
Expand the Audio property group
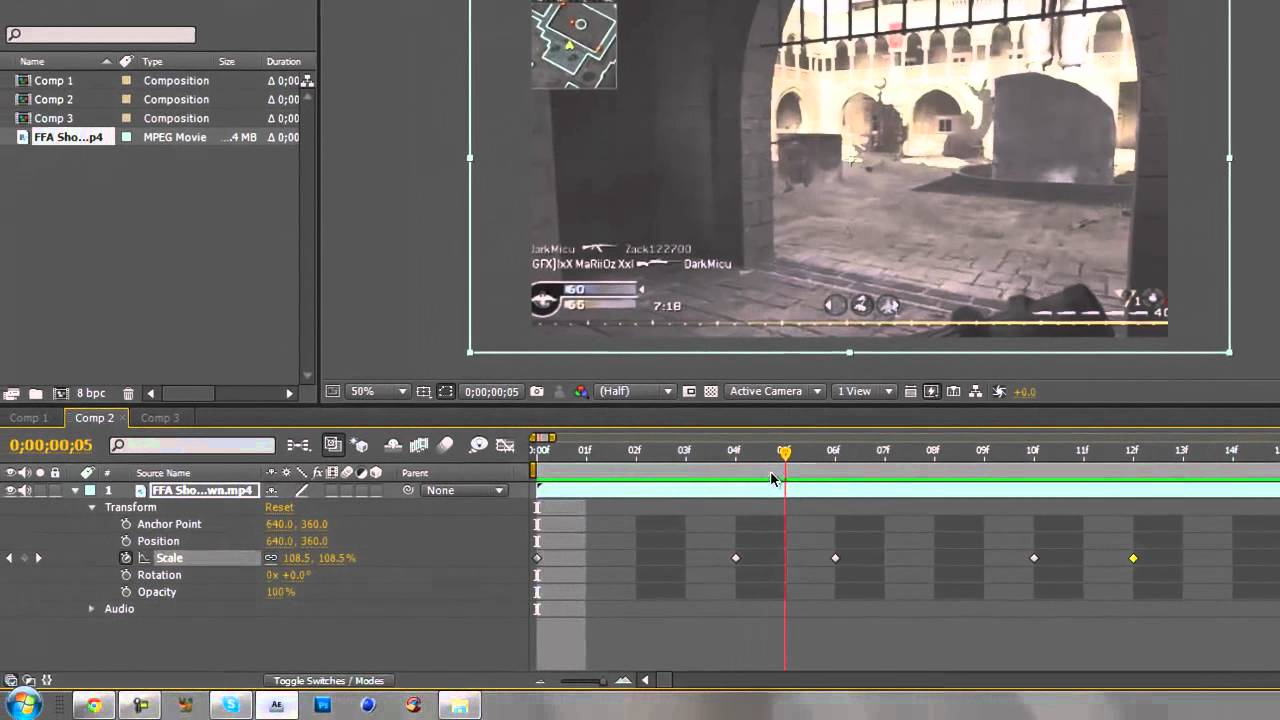[x=92, y=609]
